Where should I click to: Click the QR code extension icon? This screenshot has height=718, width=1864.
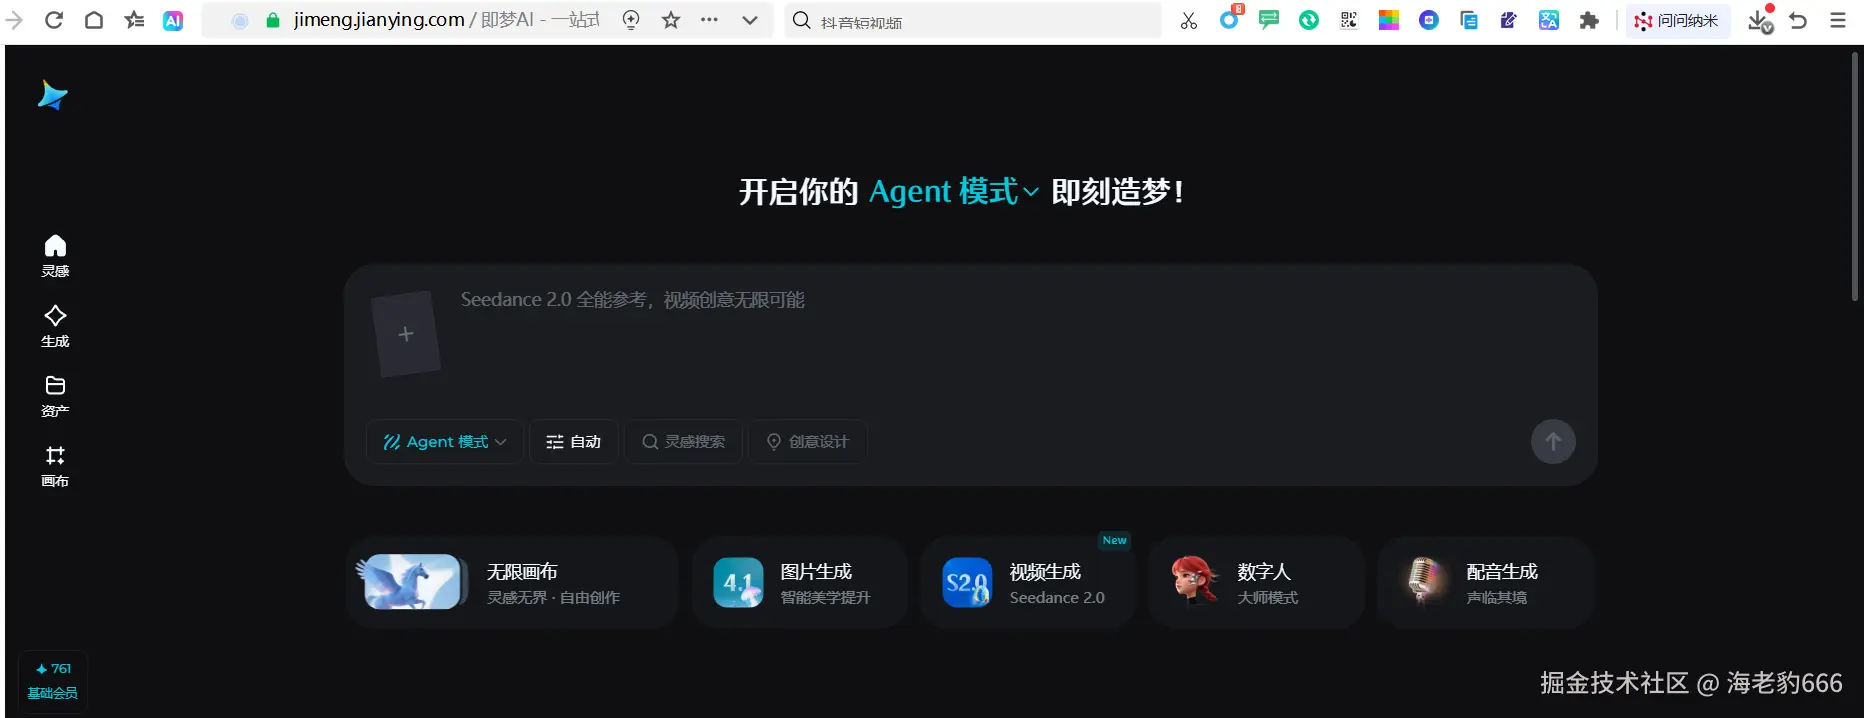(1349, 20)
